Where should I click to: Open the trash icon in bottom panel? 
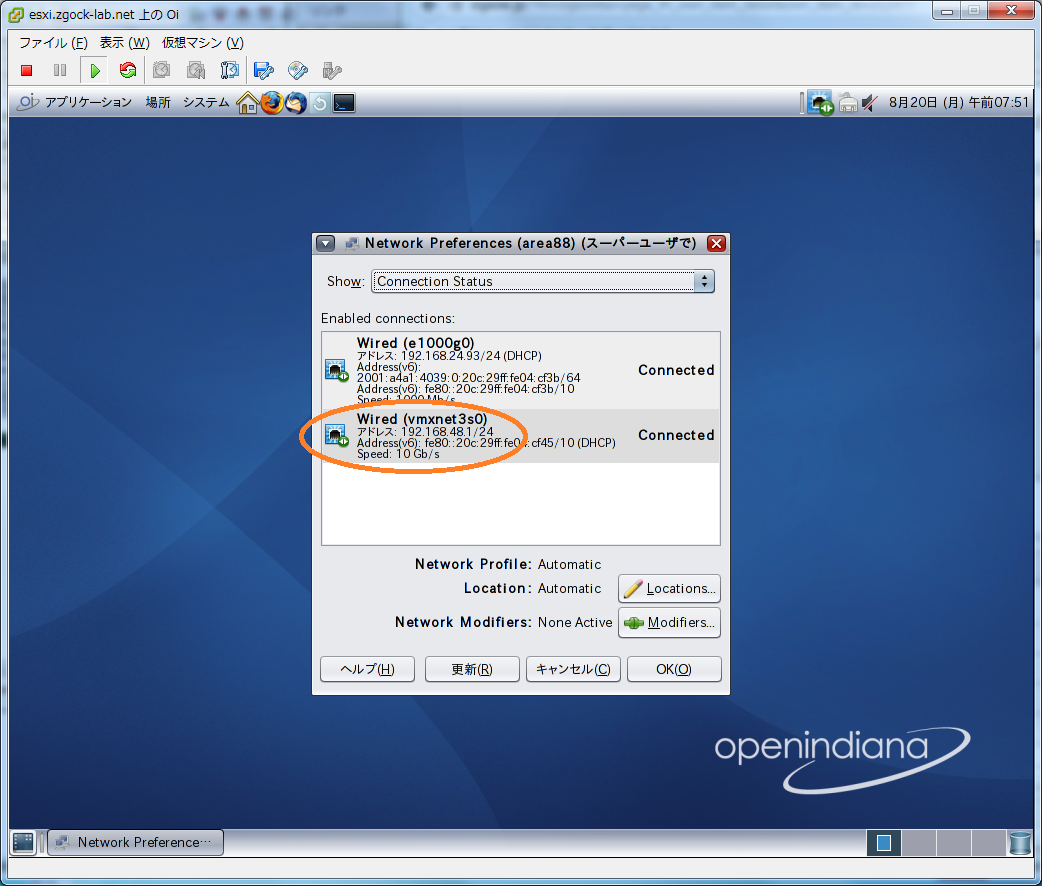point(1019,842)
